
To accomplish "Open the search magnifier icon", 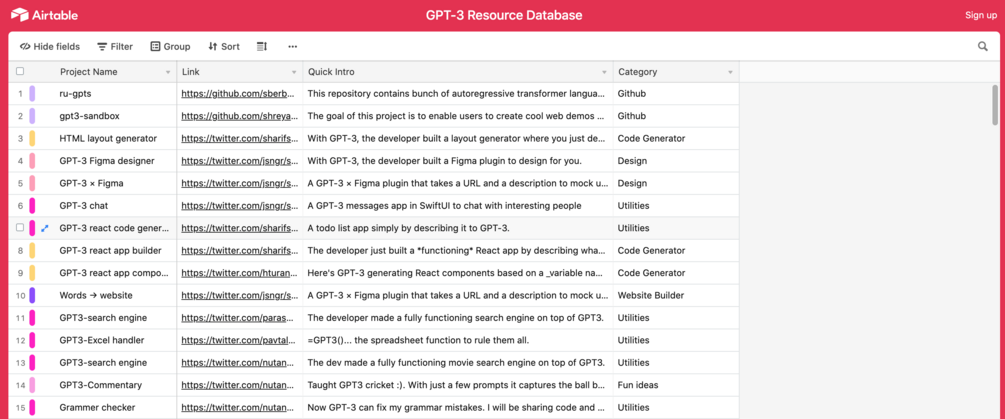I will click(x=983, y=46).
